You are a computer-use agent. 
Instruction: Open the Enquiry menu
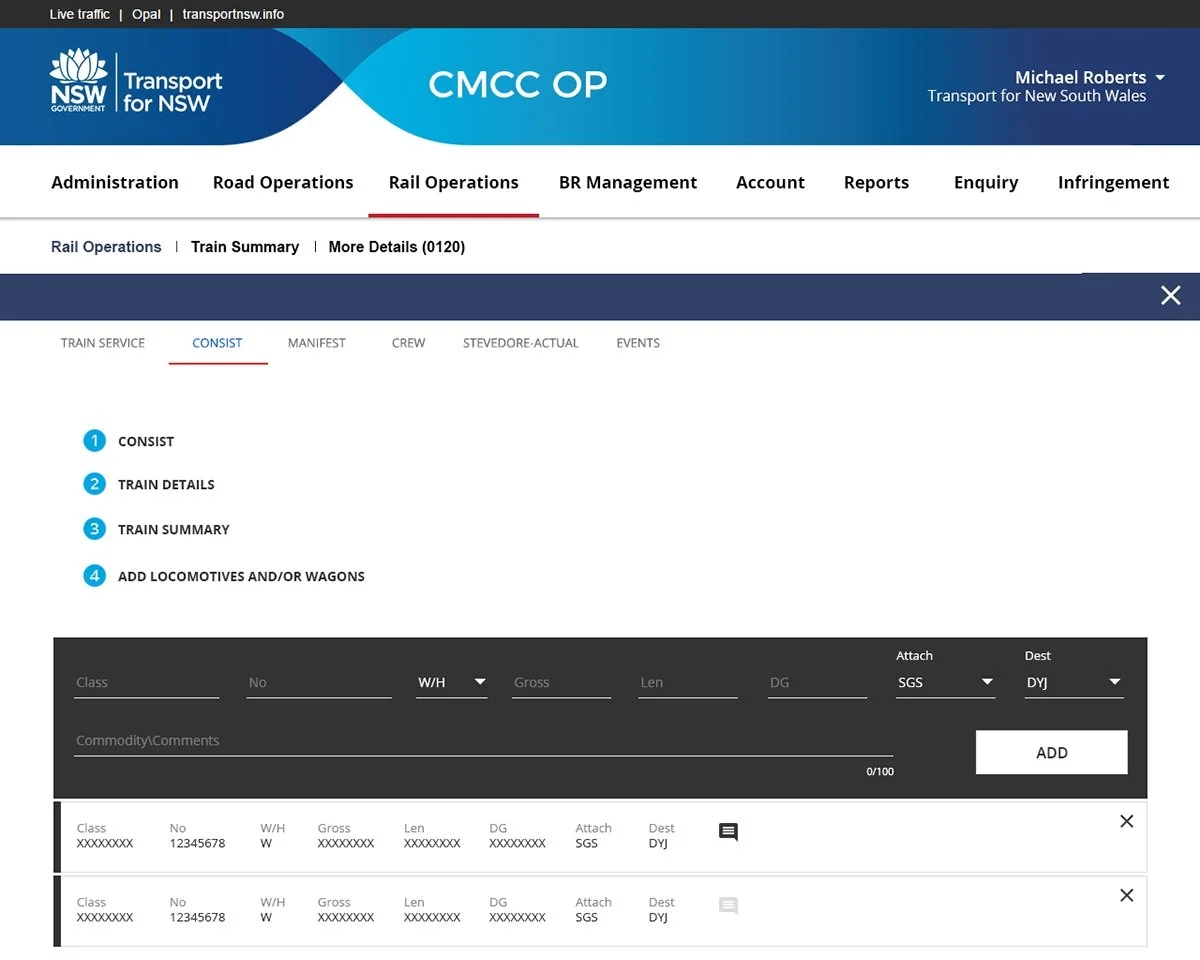[986, 182]
